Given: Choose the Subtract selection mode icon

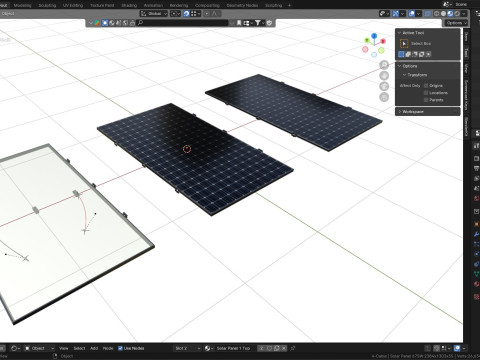Looking at the screenshot, I should coord(415,54).
